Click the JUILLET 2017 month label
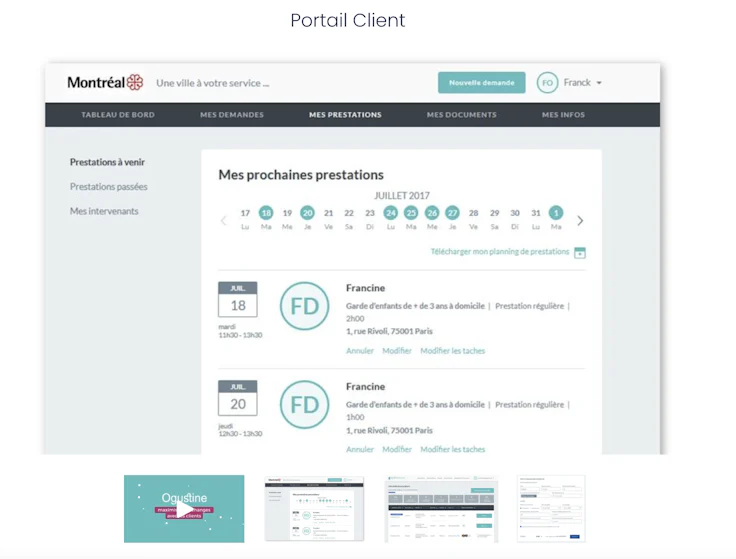Viewport: 736px width, 559px height. (402, 195)
